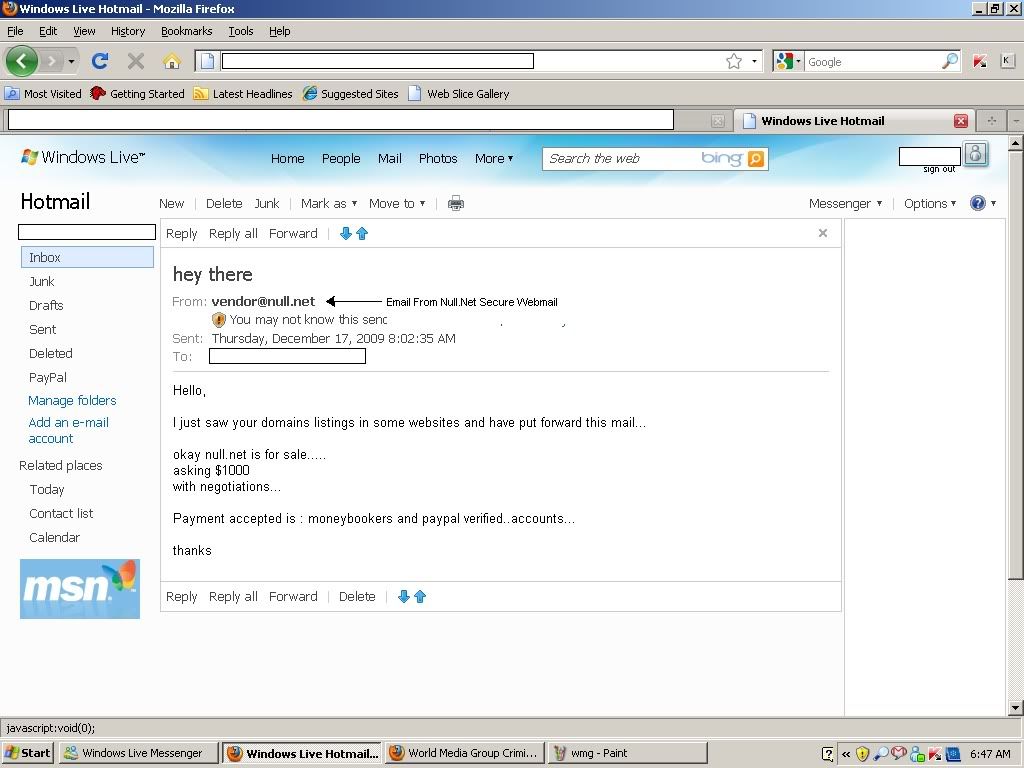
Task: Open the browser Home icon
Action: click(172, 61)
